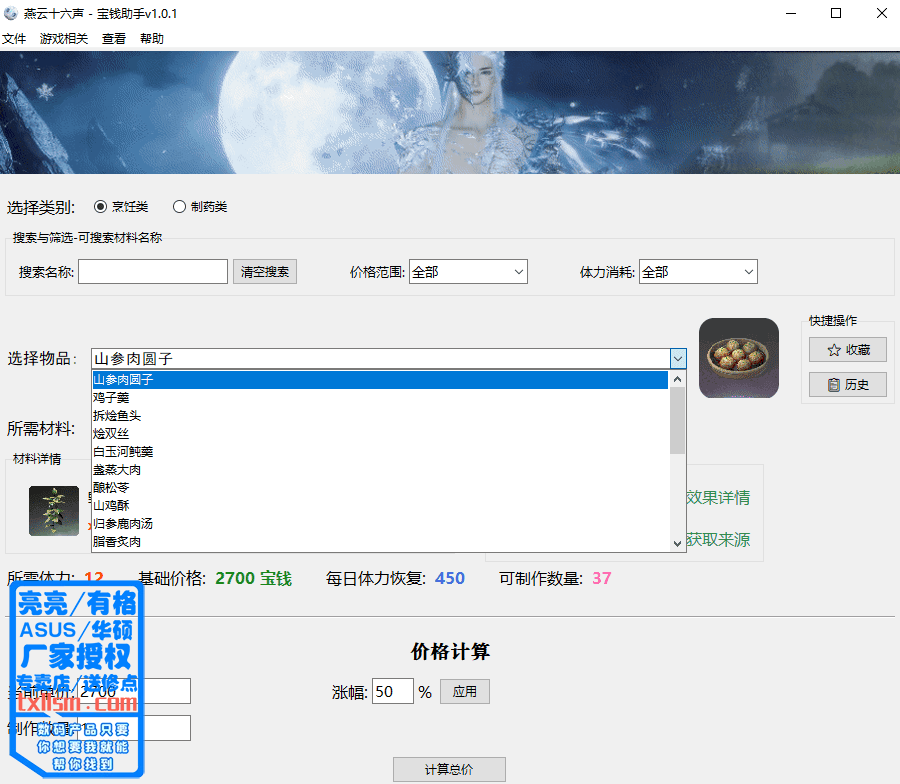This screenshot has height=784, width=900.
Task: Click the 山参肉圆子 dish image
Action: click(x=739, y=358)
